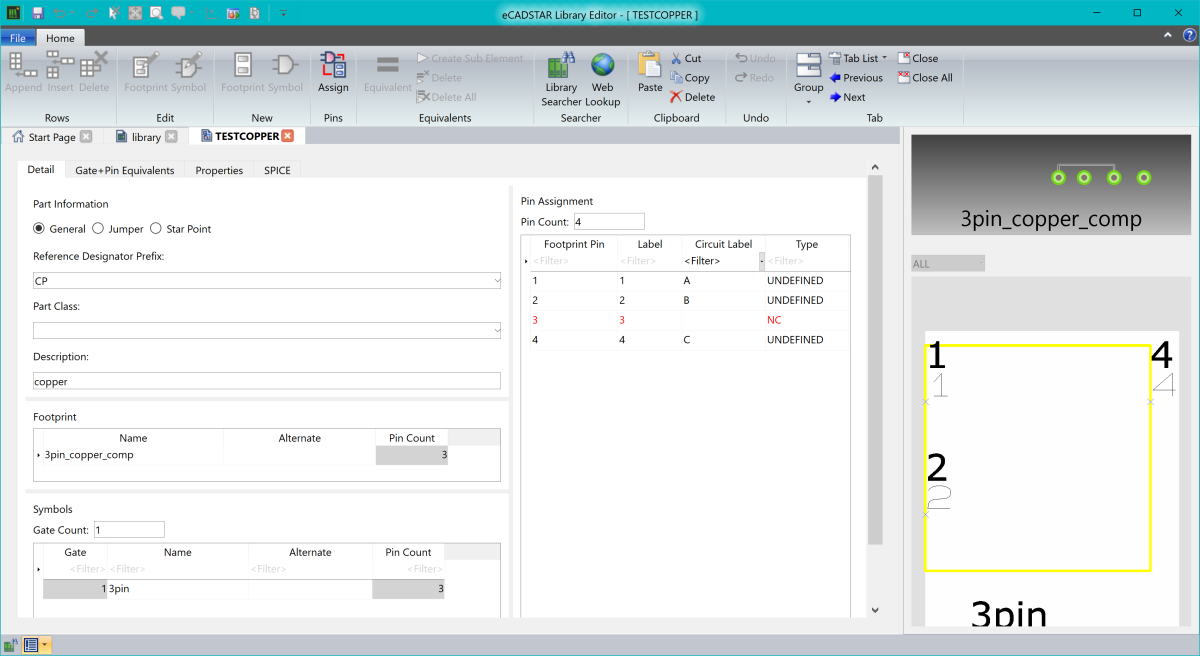Switch to the library document tab
Image resolution: width=1200 pixels, height=656 pixels.
click(146, 137)
